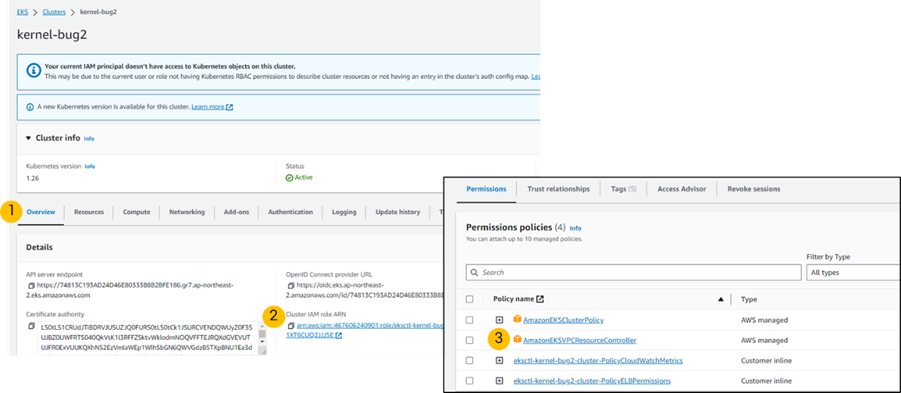Select all policies with header checkbox
The image size is (901, 393).
[470, 299]
